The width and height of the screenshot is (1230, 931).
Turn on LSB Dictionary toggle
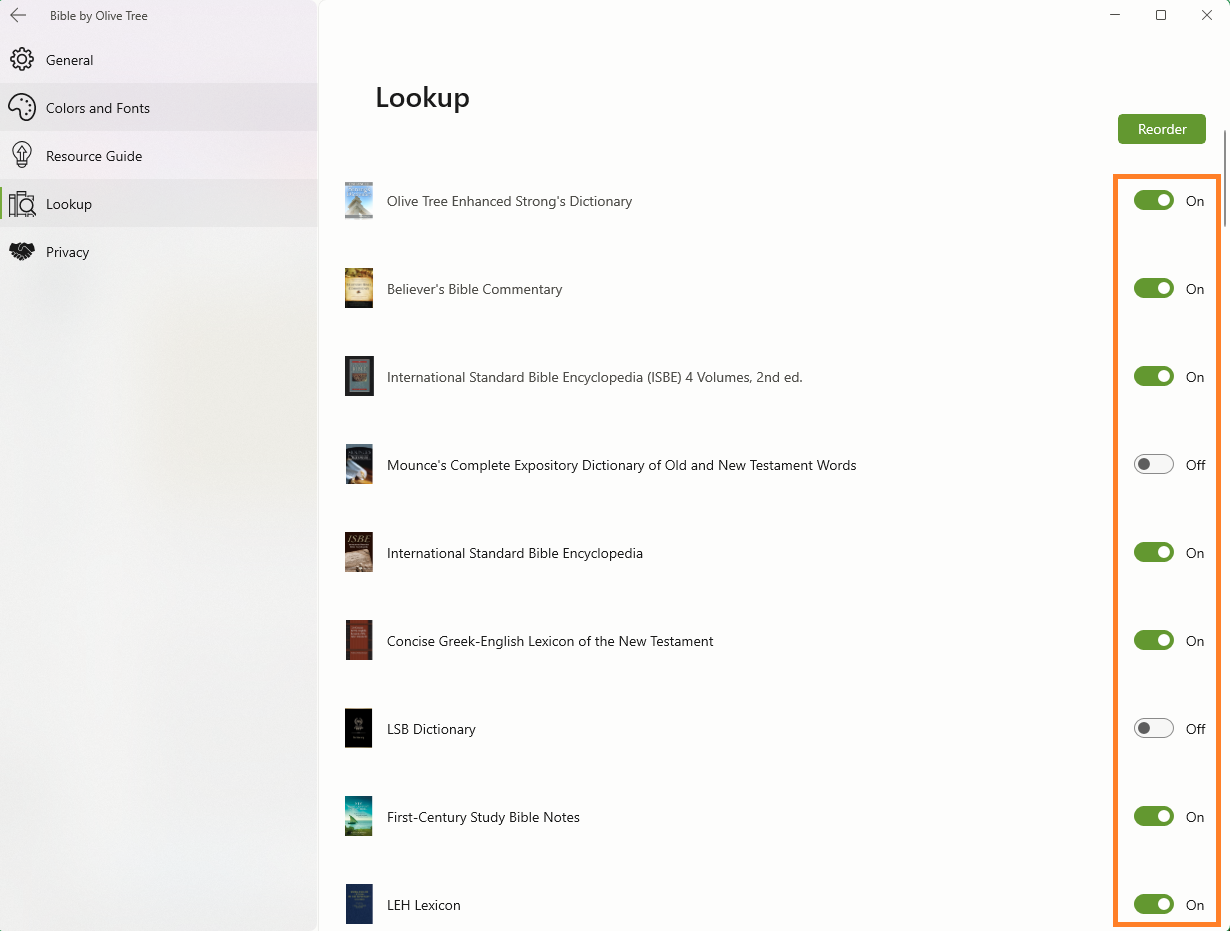pos(1154,729)
